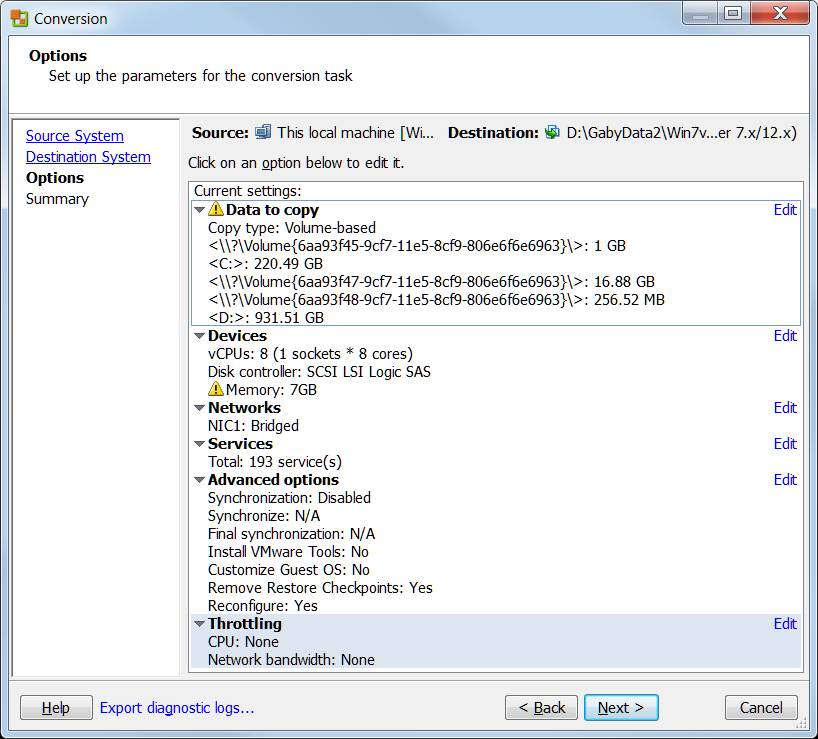Collapse the Networks section
Screen dimensions: 818x739
point(199,408)
